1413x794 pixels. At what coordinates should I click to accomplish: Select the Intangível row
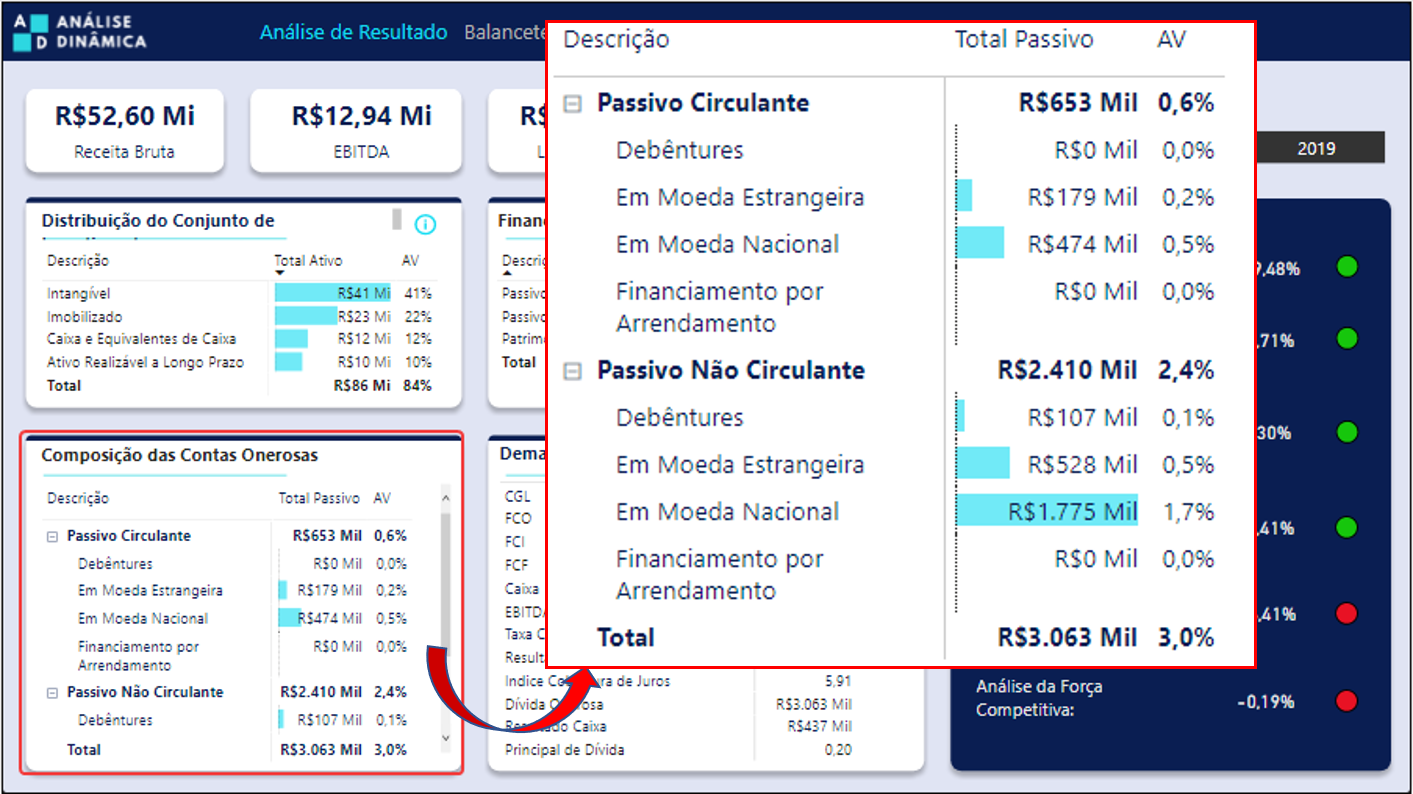coord(240,293)
